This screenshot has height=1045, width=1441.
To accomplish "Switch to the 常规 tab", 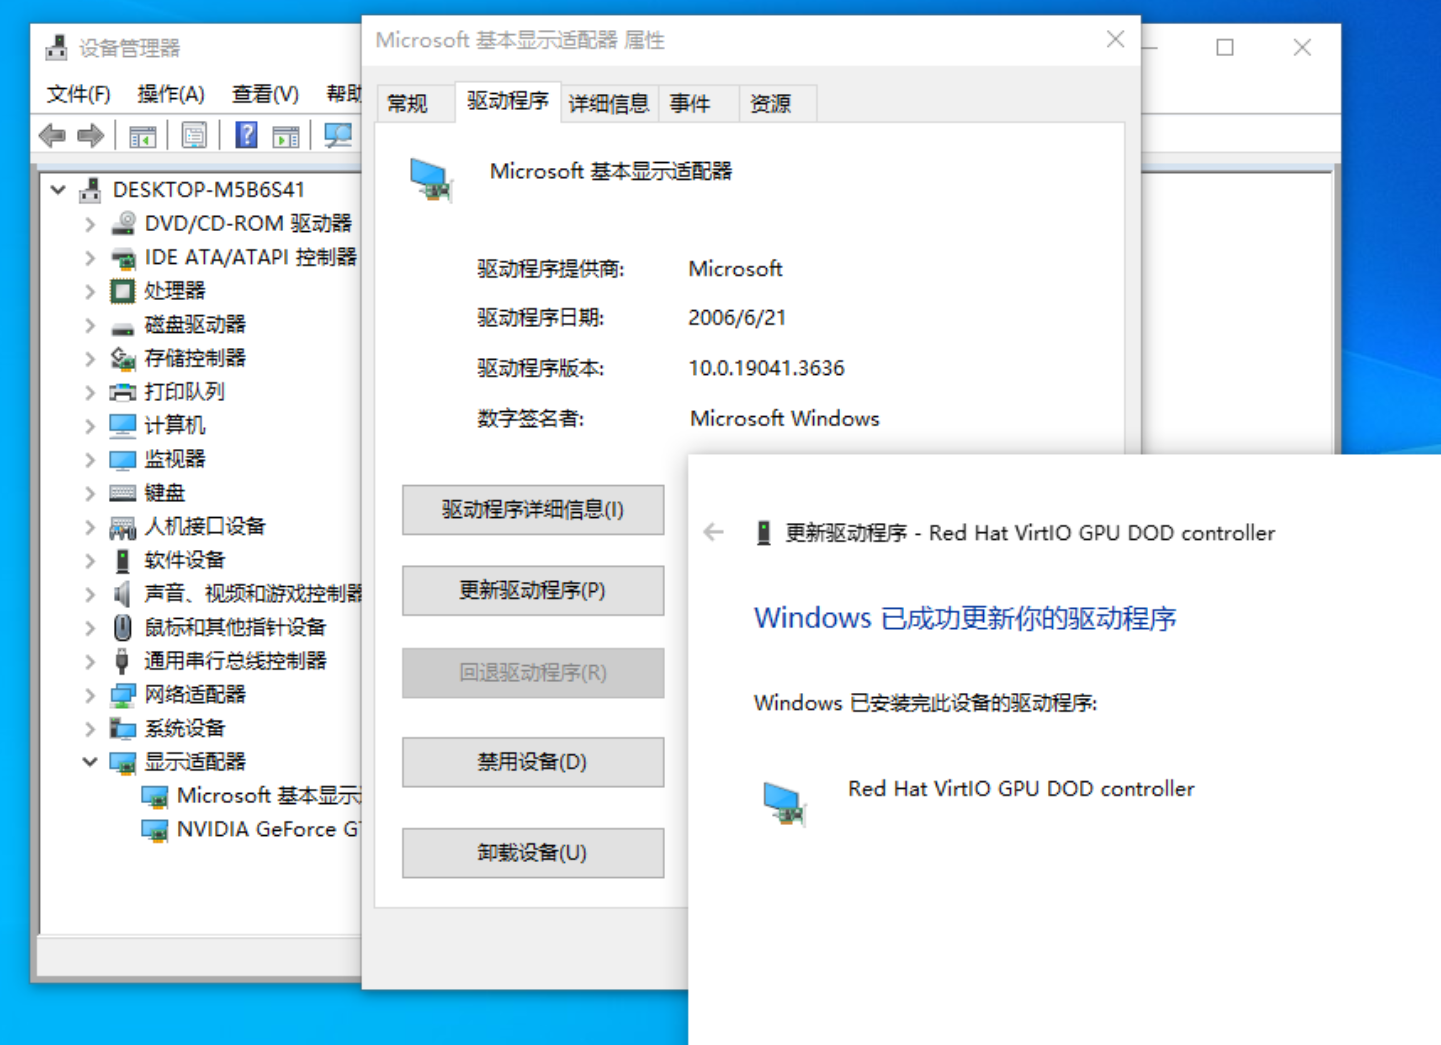I will [x=407, y=103].
